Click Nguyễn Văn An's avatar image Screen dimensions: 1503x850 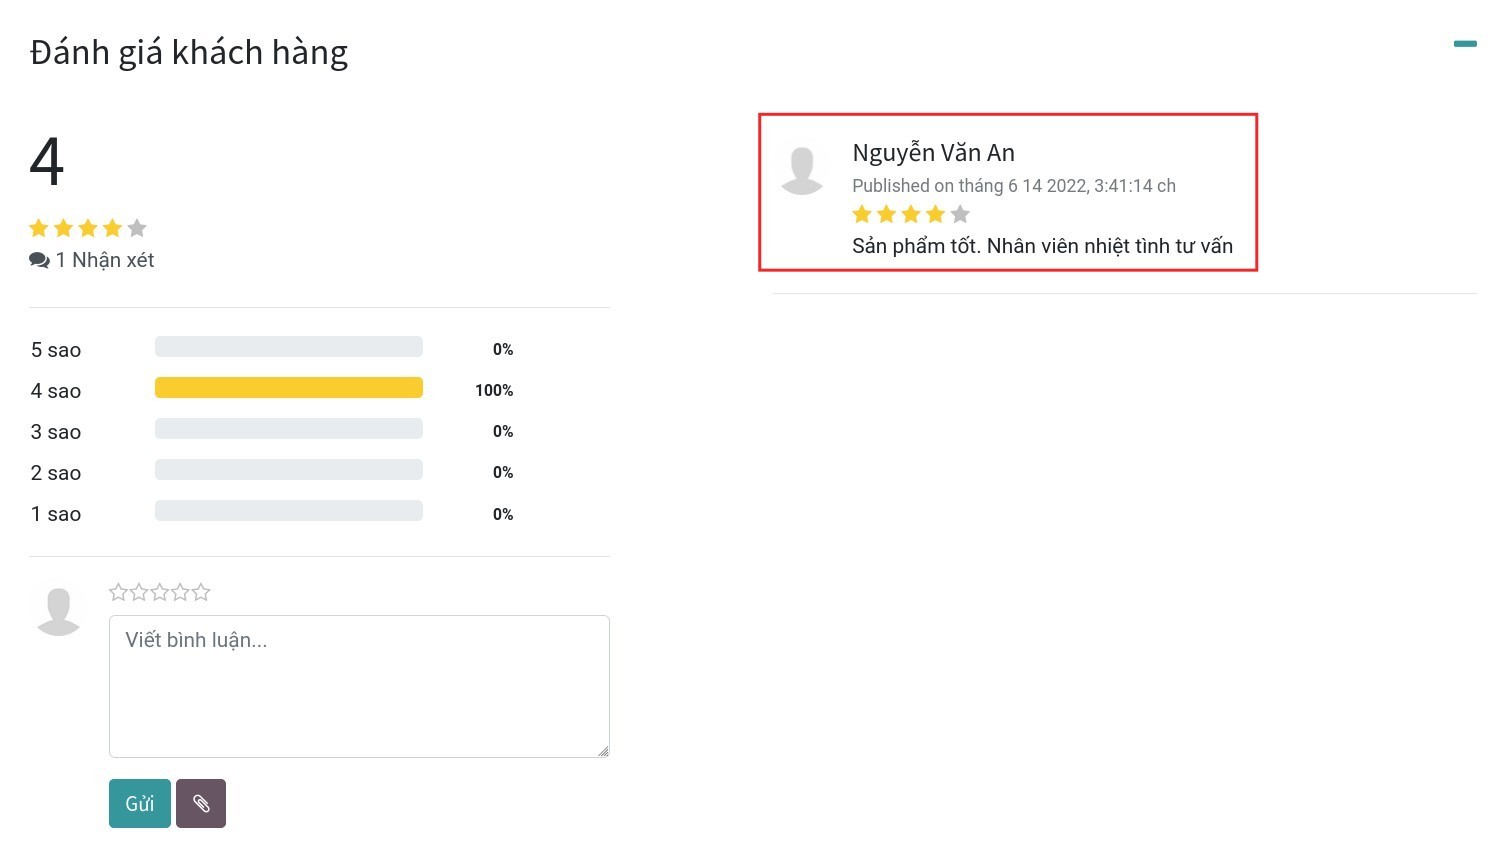[802, 170]
